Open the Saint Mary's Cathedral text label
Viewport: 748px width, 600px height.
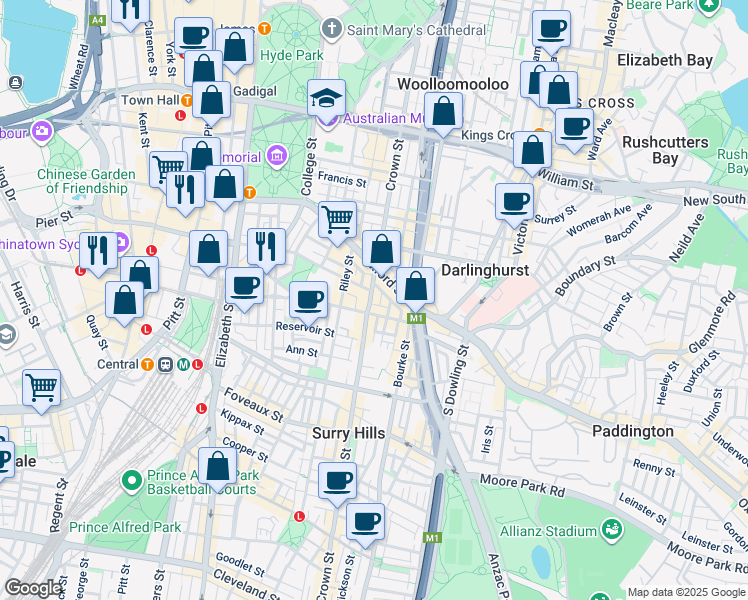click(416, 30)
